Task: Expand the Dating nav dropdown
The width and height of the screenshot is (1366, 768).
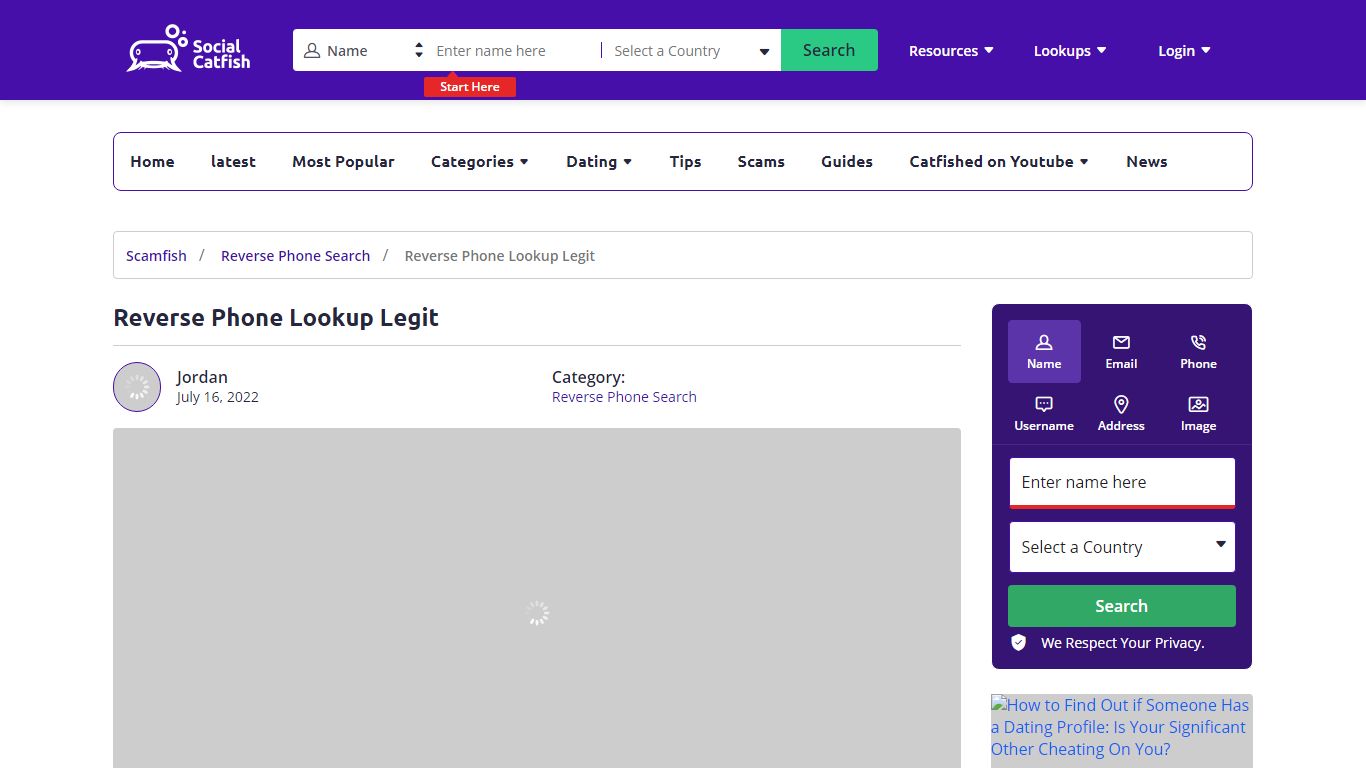Action: (599, 161)
